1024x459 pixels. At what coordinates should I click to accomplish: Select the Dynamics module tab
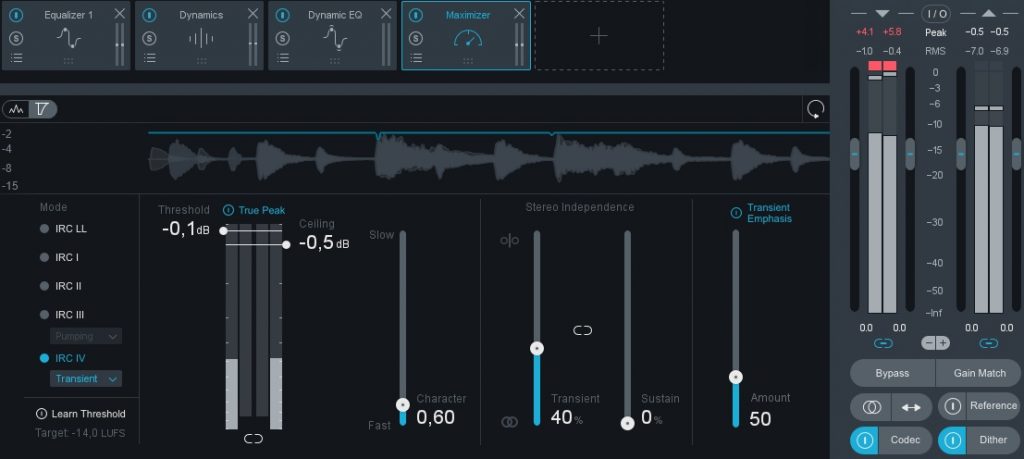[201, 15]
